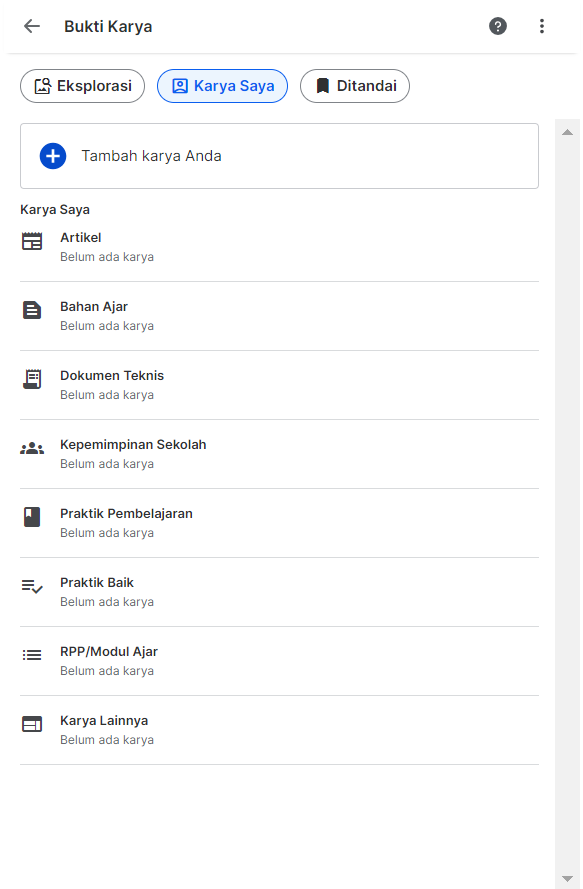Select the Artikel category icon
The height and width of the screenshot is (889, 583).
[x=32, y=242]
